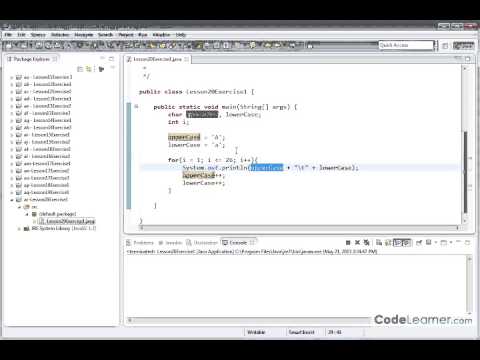
Task: Toggle Show Console on Standard Error
Action: point(407,243)
